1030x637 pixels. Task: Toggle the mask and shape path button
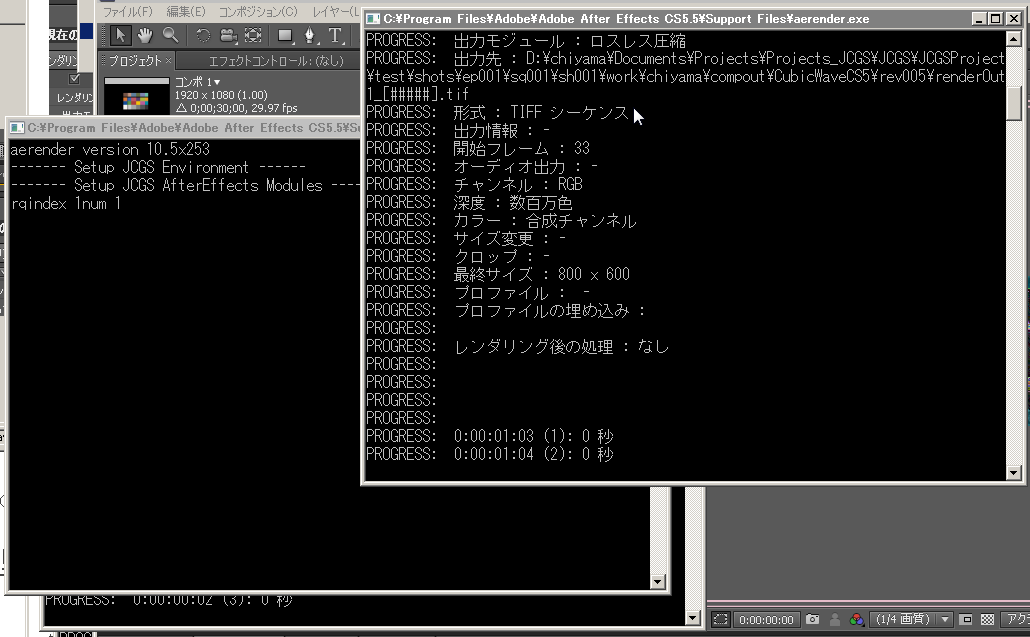(721, 619)
